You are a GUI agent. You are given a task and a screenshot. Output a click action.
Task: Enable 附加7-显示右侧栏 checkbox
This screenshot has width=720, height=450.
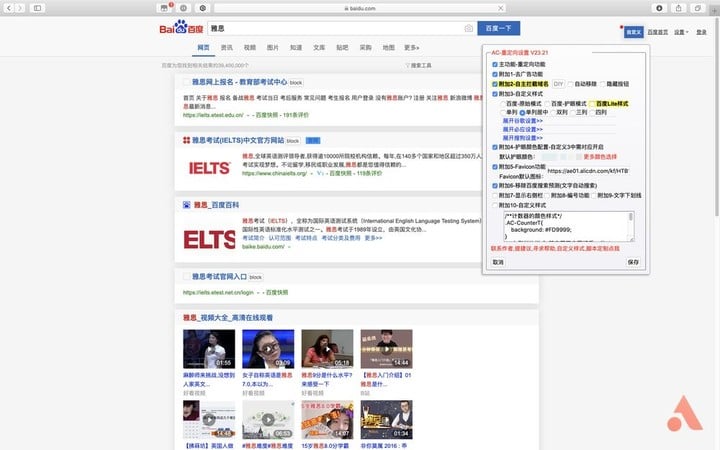[x=495, y=195]
